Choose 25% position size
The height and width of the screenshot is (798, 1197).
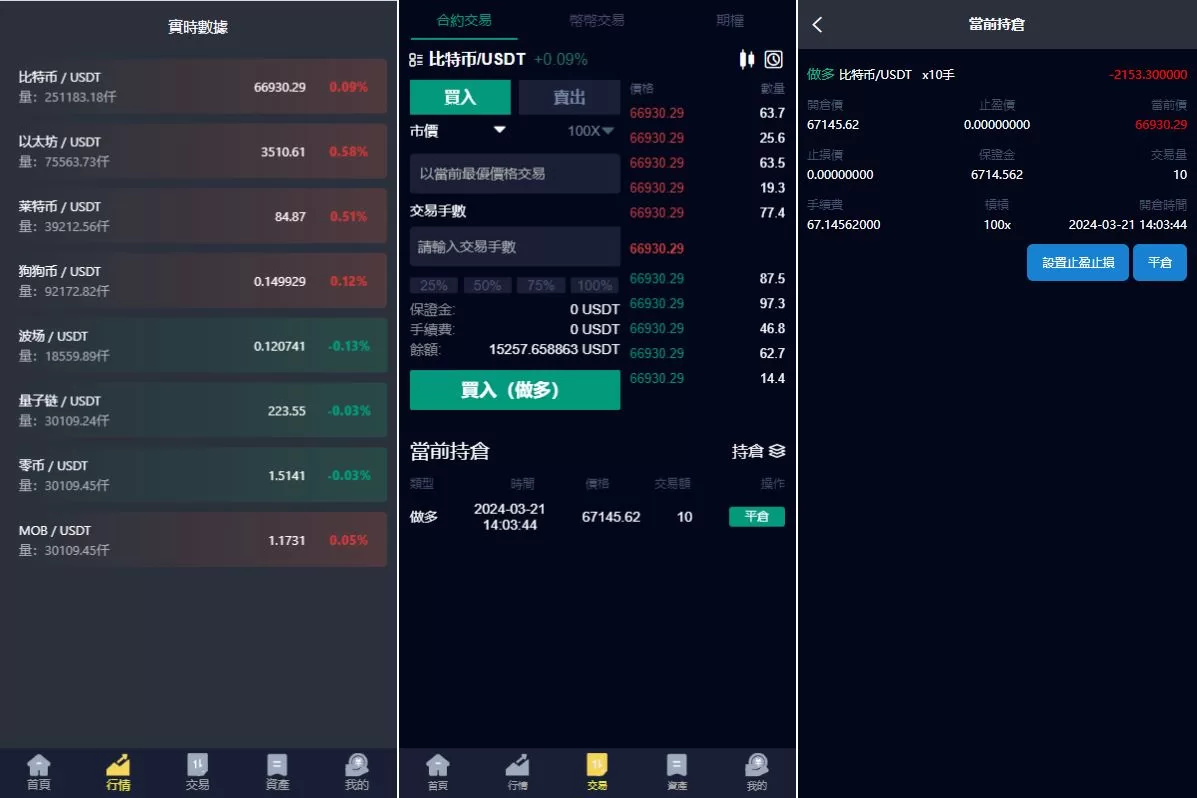pyautogui.click(x=434, y=285)
